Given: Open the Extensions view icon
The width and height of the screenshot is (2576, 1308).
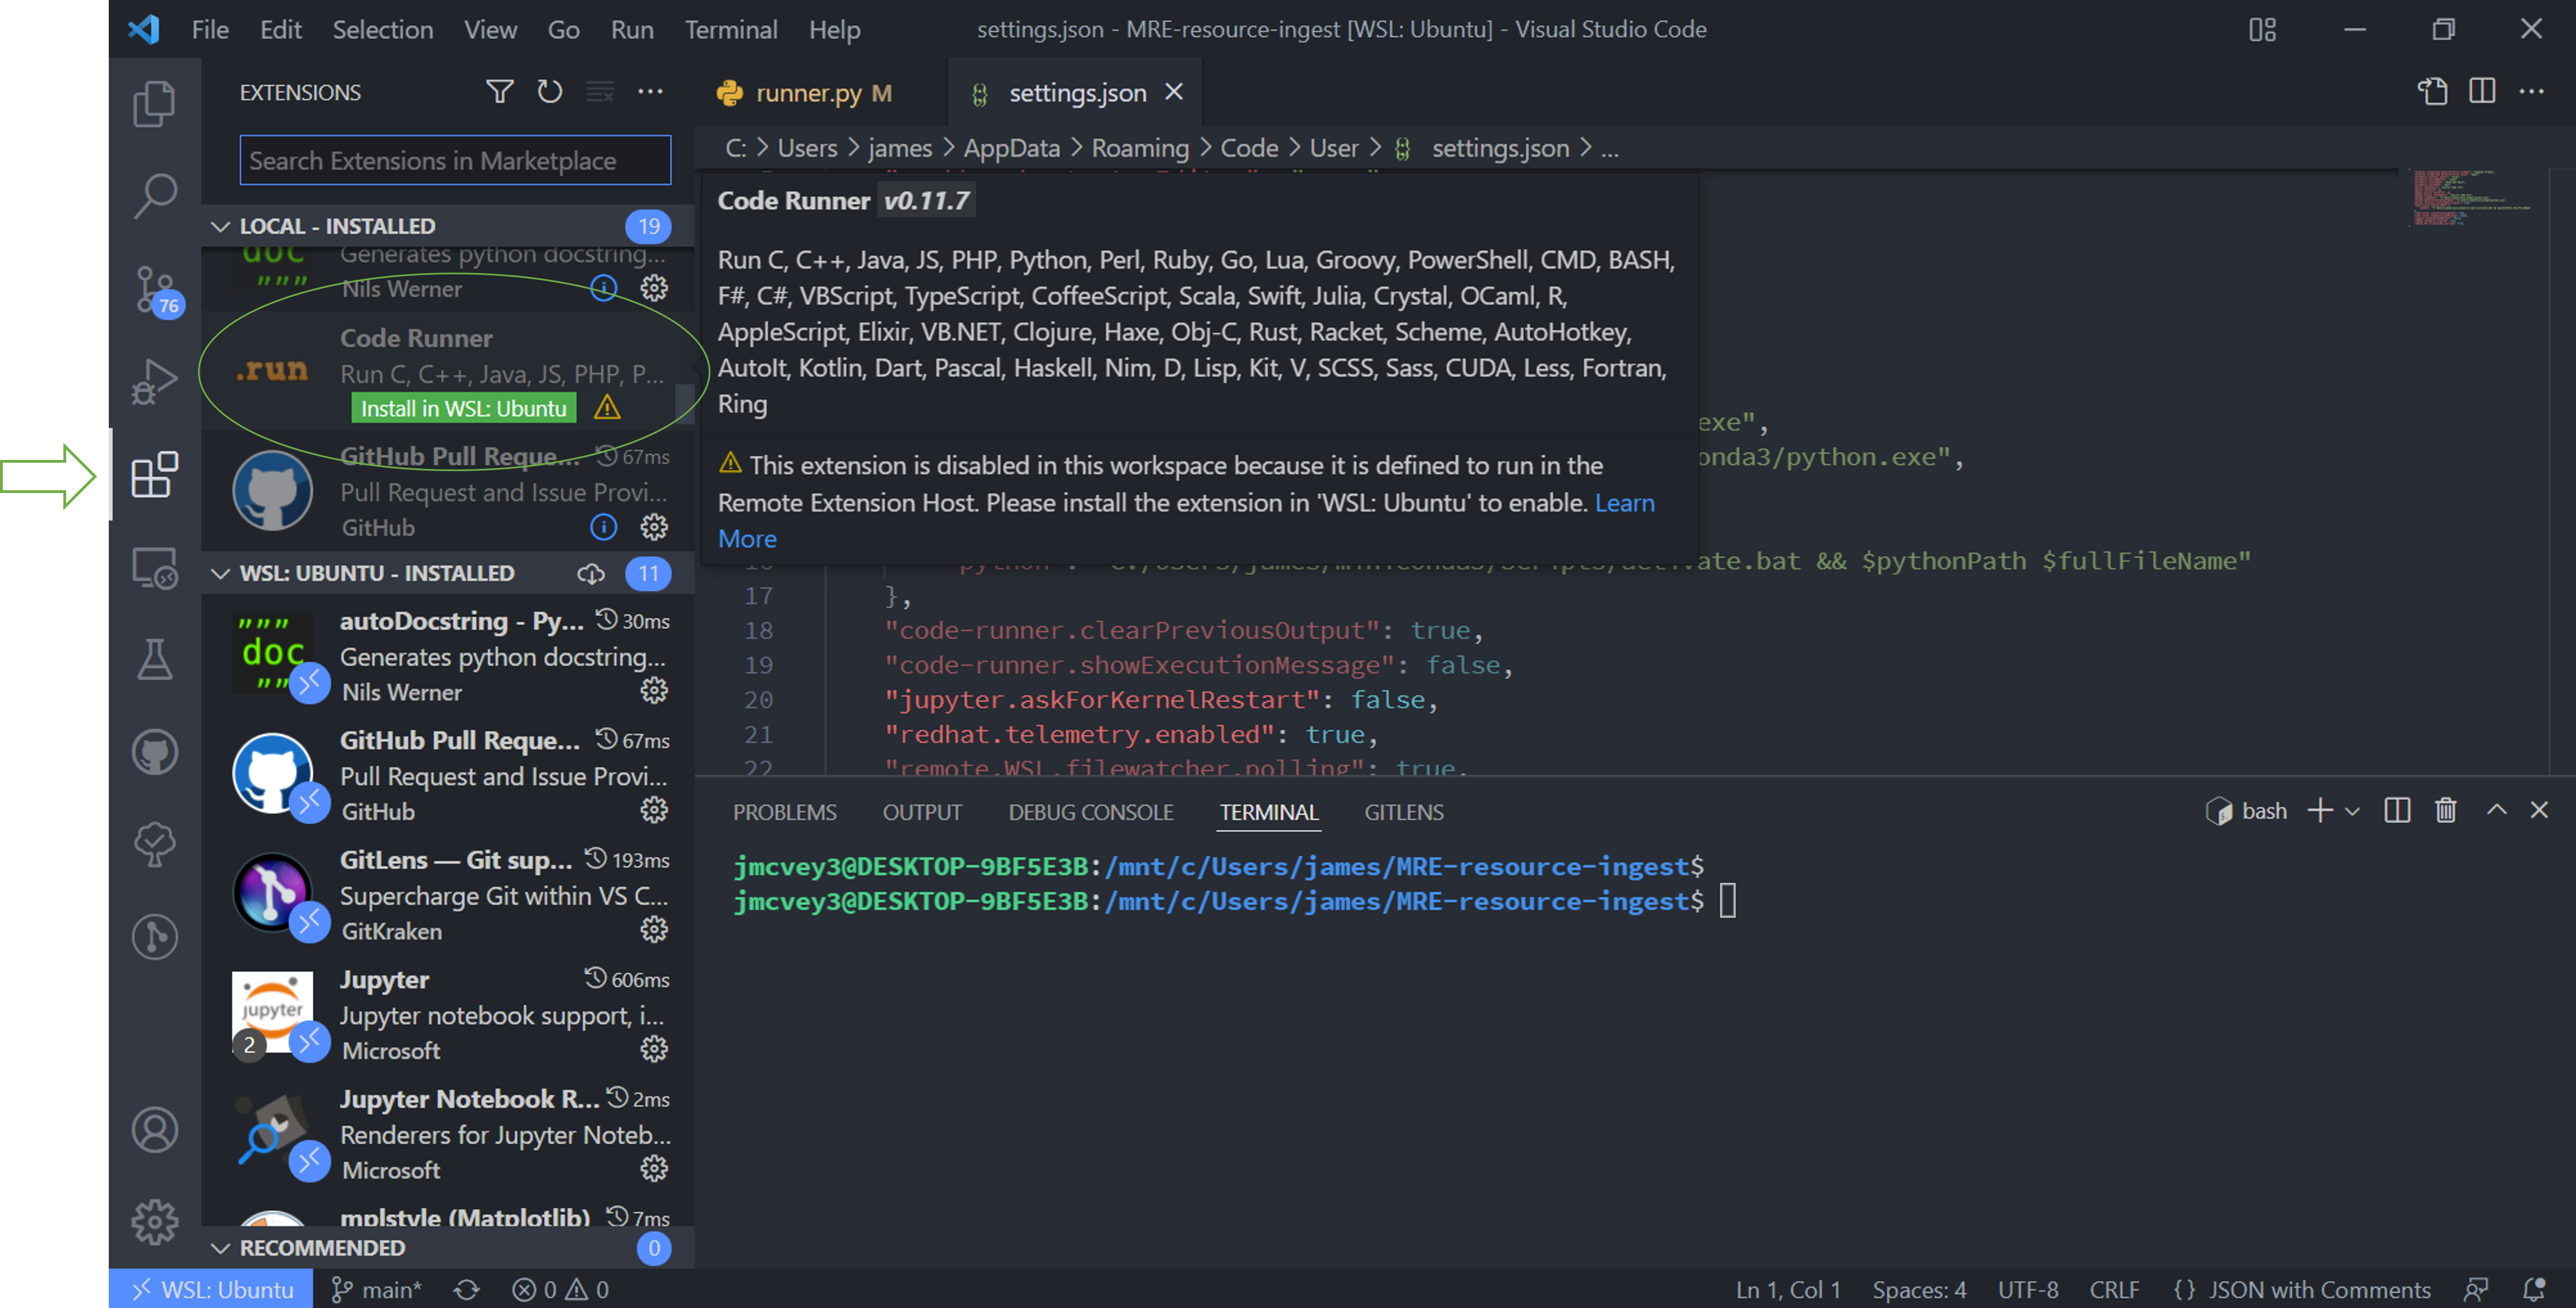Looking at the screenshot, I should 154,474.
